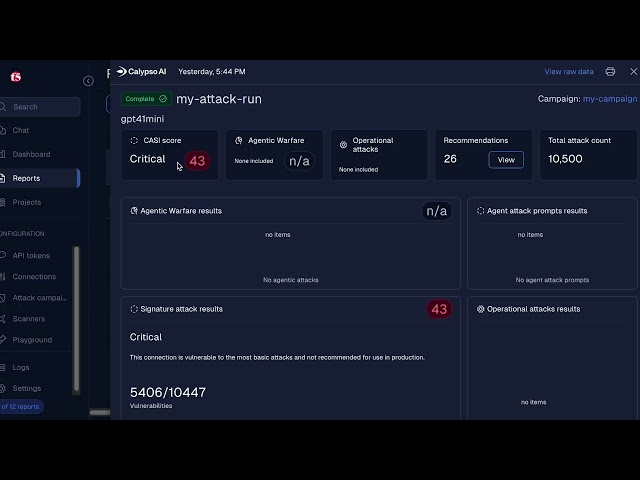Click the Calypso AI logo
Screen dimensions: 640x480
tap(141, 71)
